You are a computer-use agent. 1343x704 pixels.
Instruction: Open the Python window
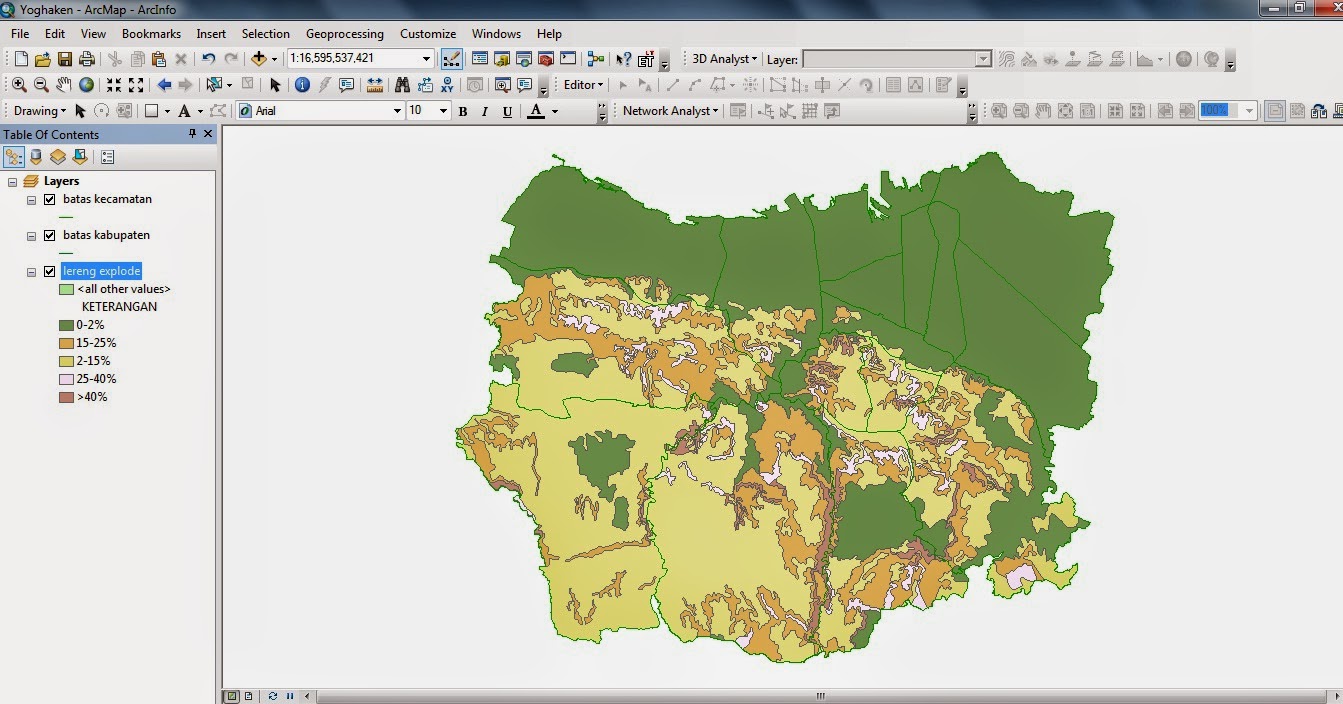pos(568,59)
